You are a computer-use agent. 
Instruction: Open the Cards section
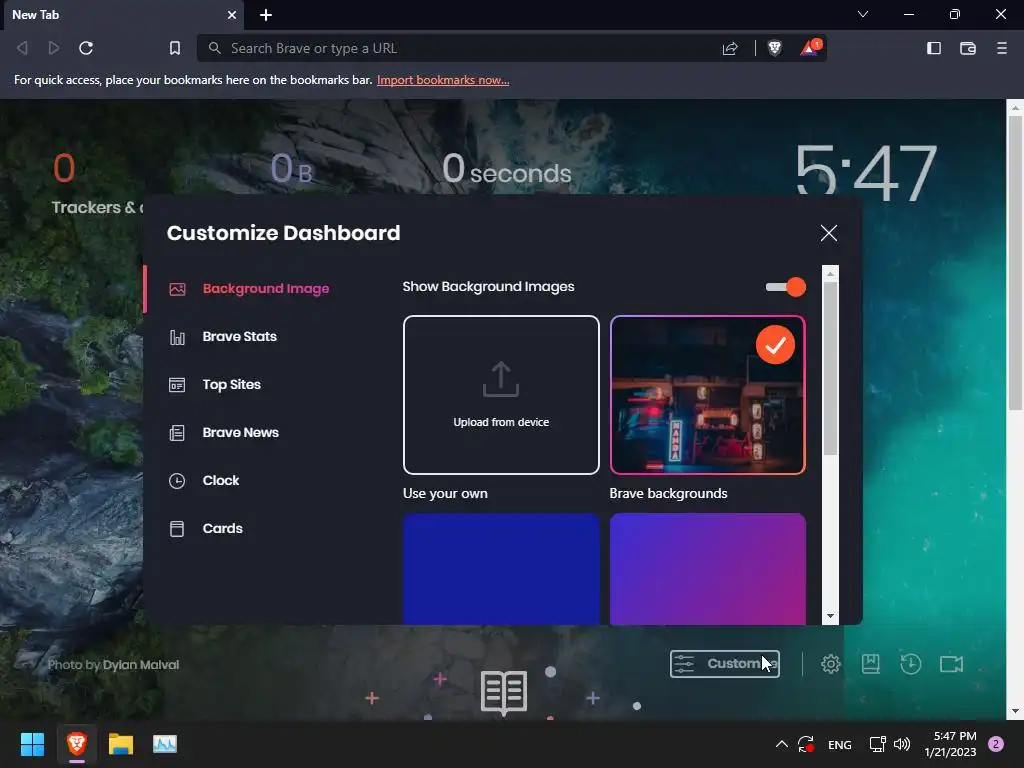[206, 528]
